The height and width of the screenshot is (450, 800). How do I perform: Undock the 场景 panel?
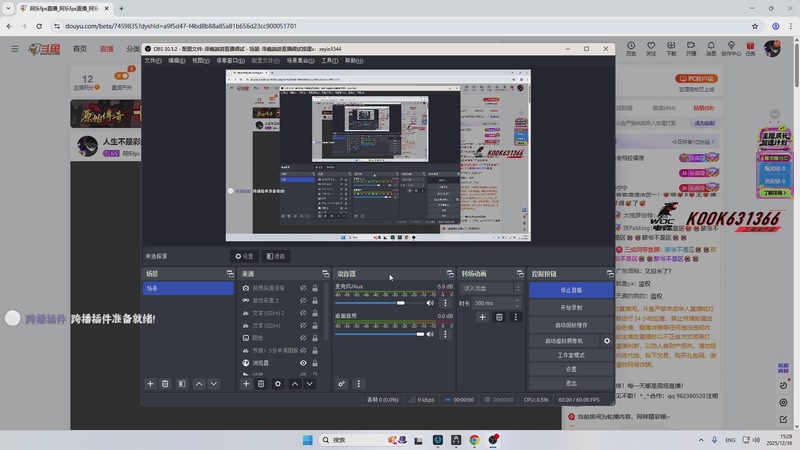pyautogui.click(x=230, y=274)
